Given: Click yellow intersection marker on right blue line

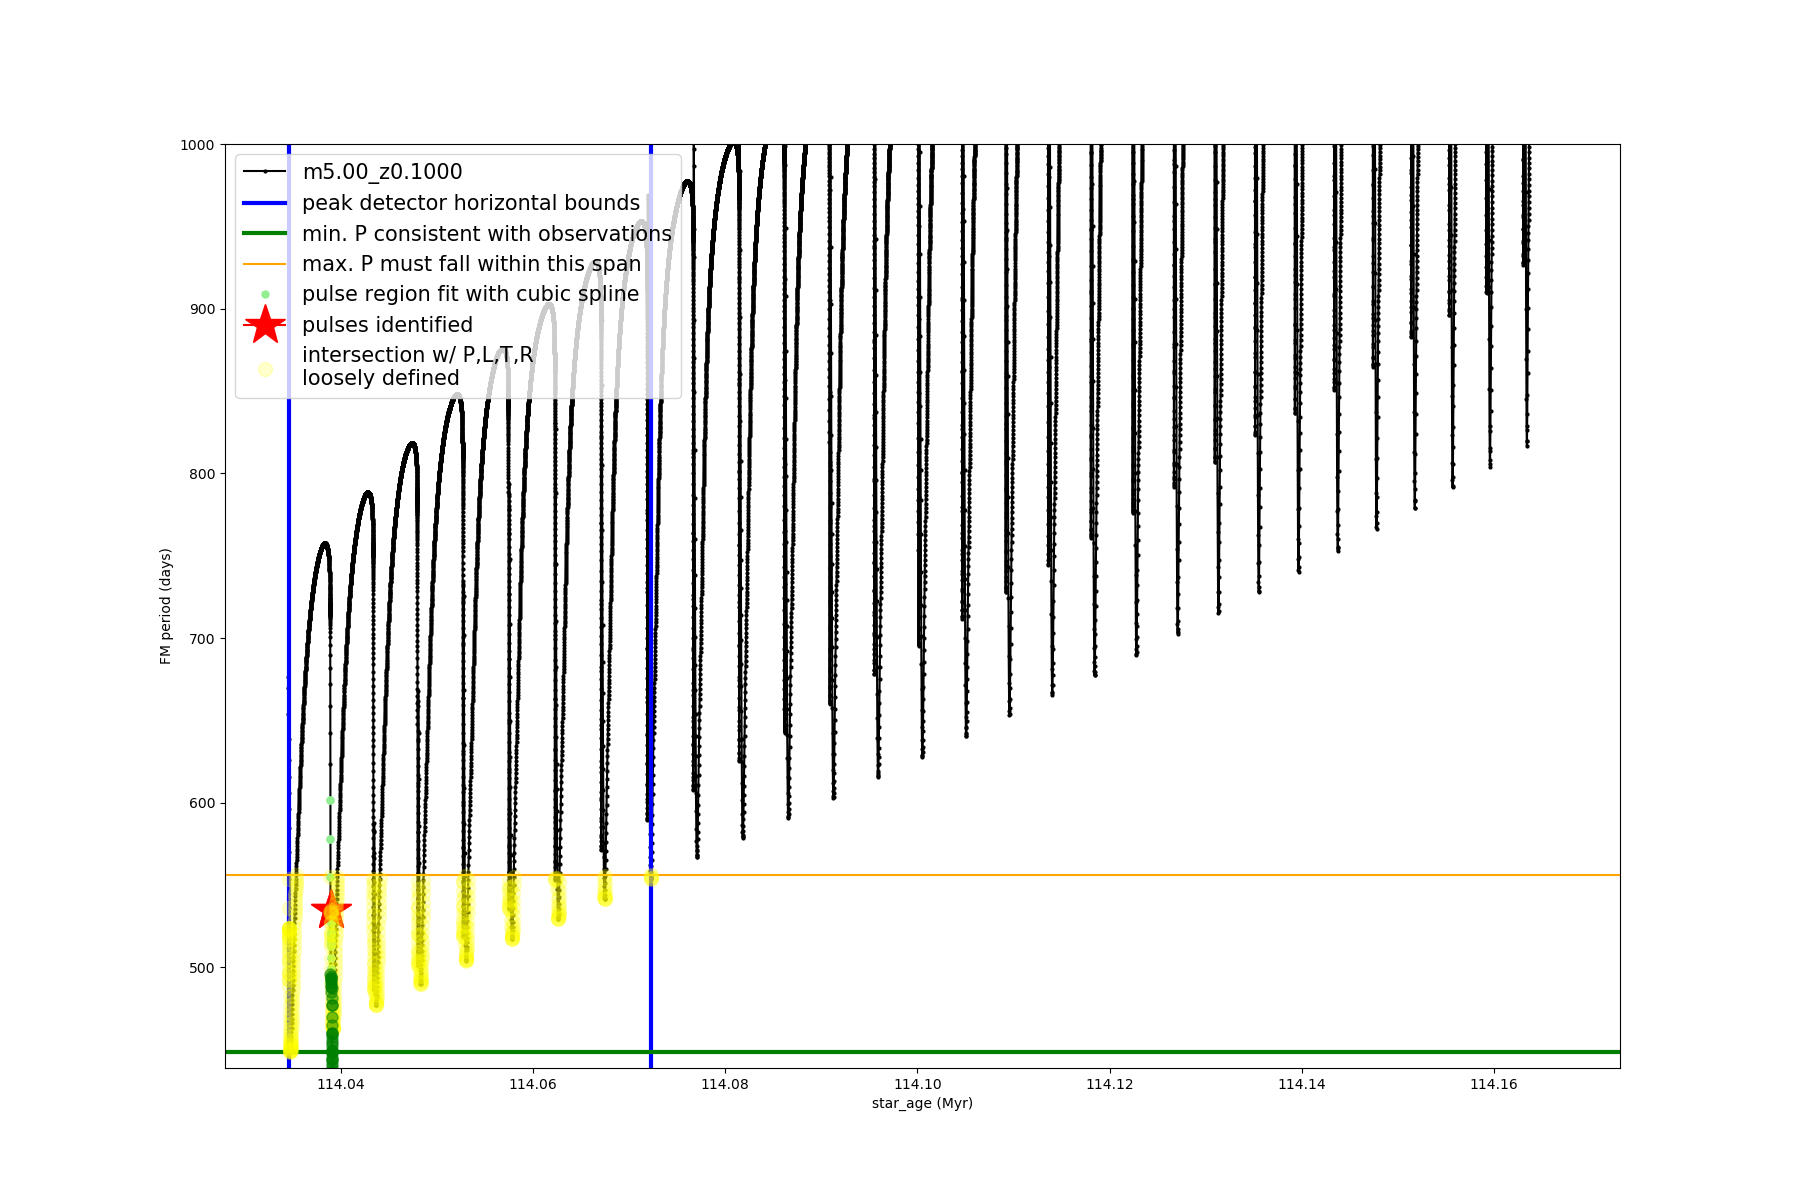Looking at the screenshot, I should (x=651, y=878).
